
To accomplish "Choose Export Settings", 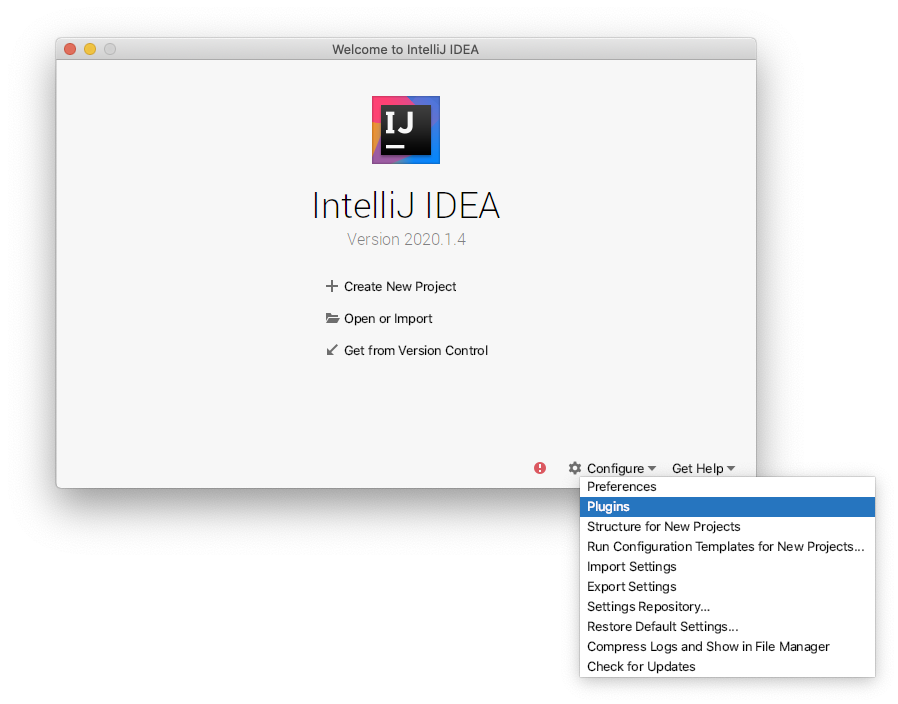I will tap(727, 587).
